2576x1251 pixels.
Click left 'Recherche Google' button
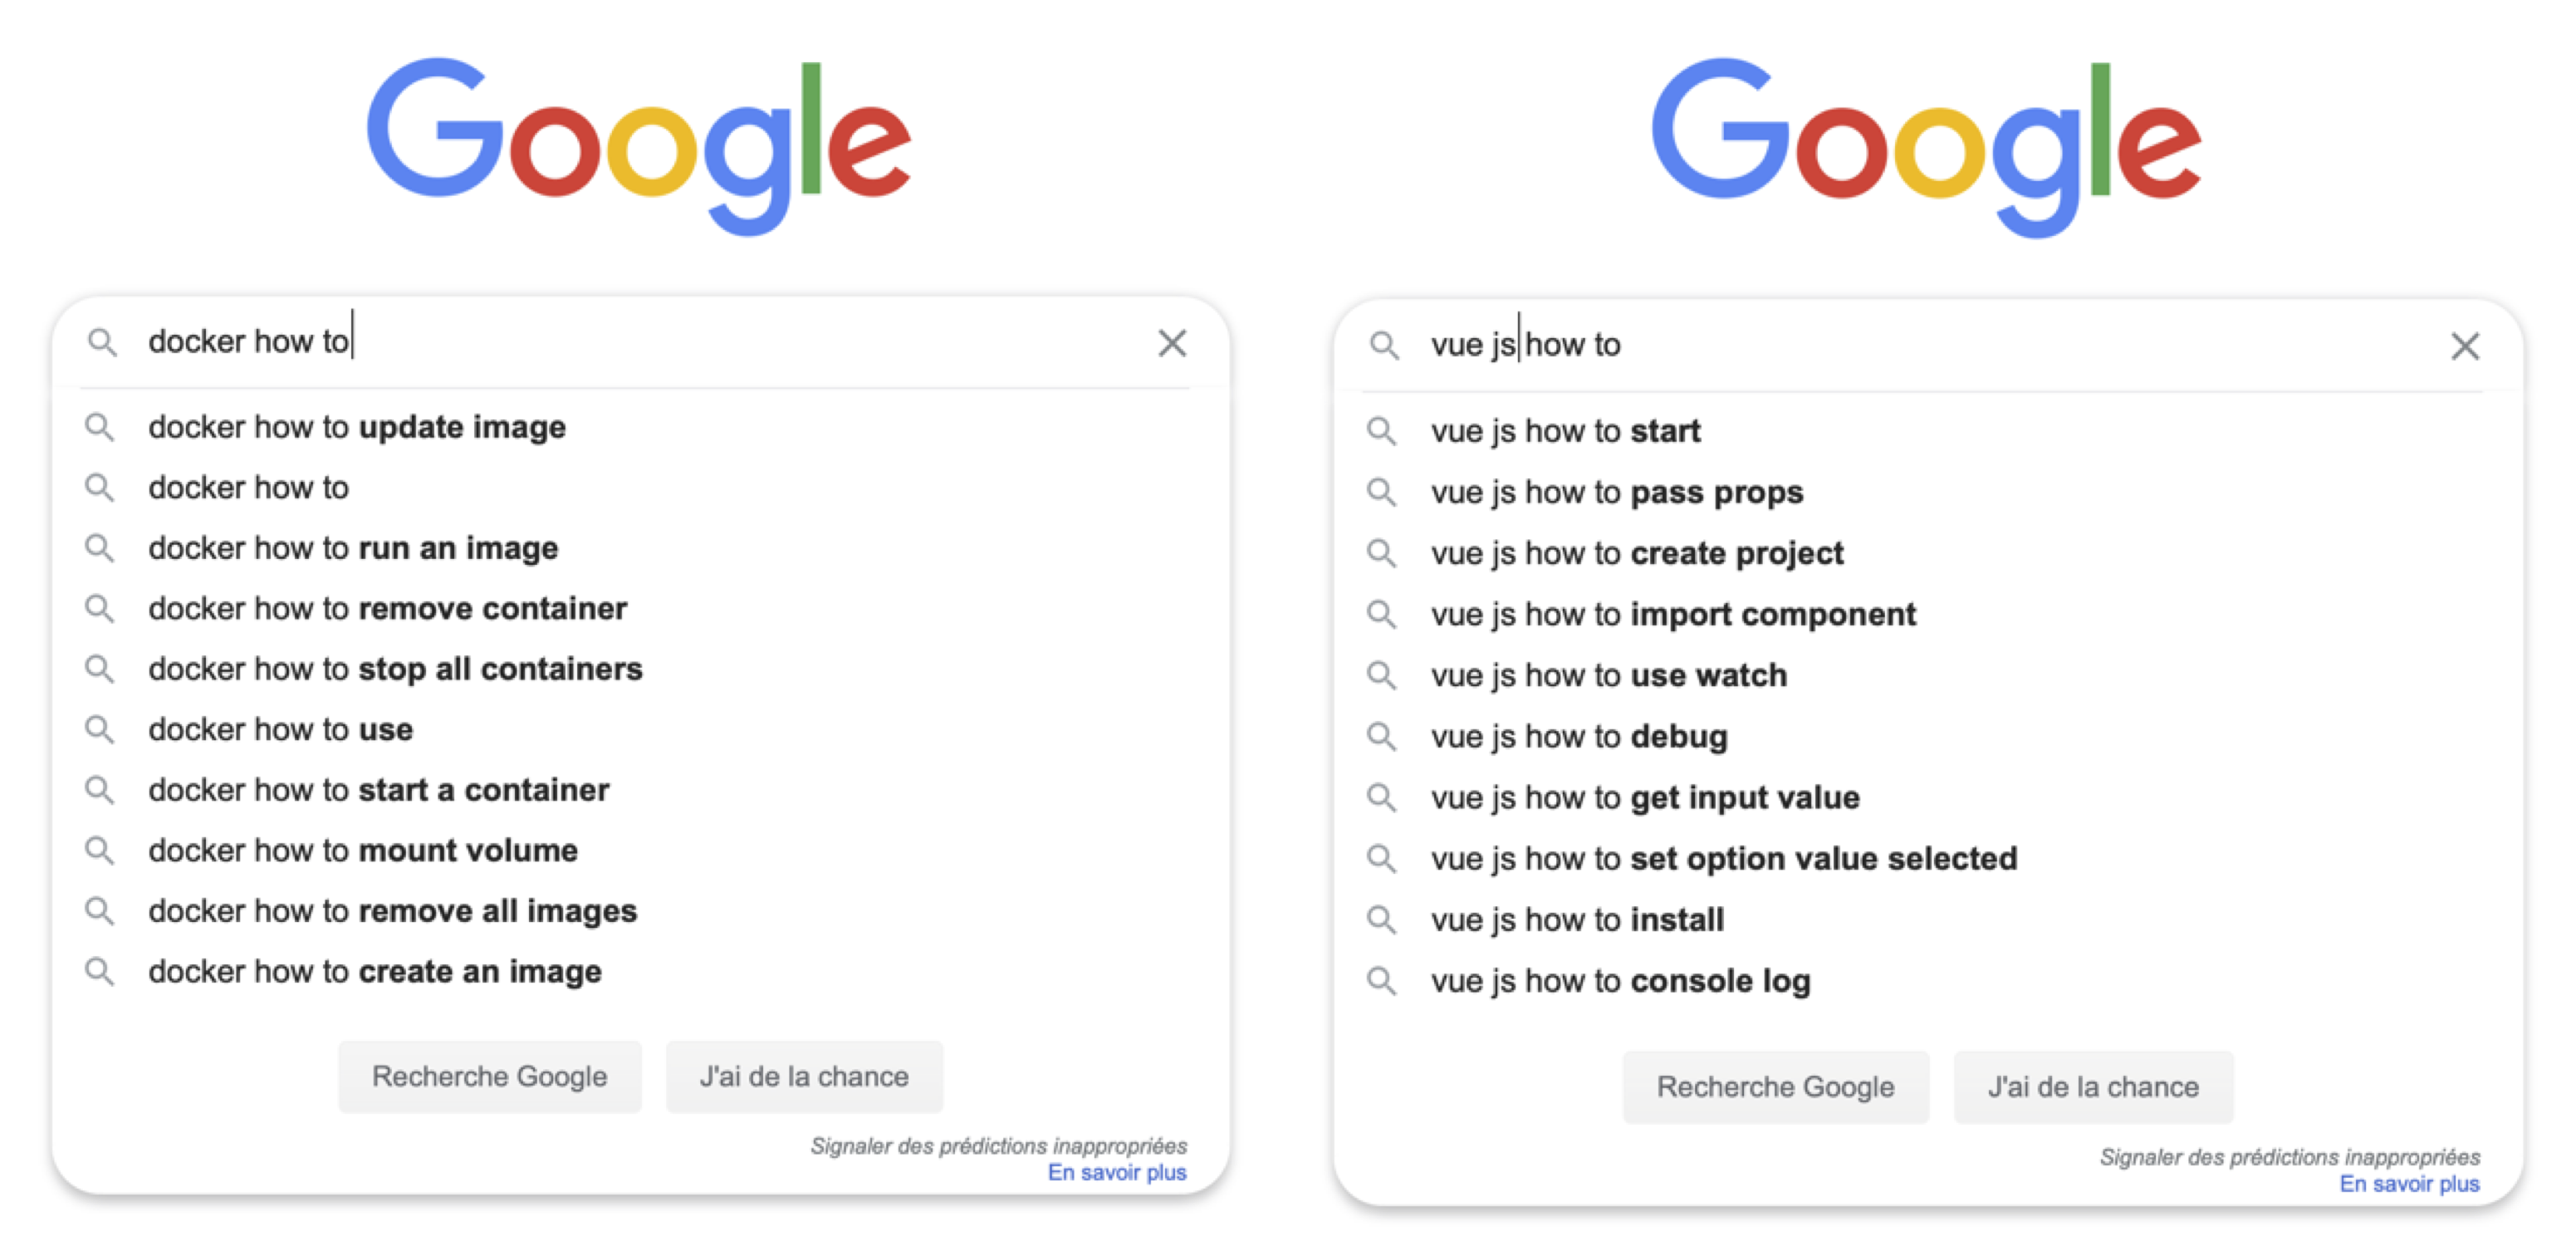click(x=490, y=1077)
